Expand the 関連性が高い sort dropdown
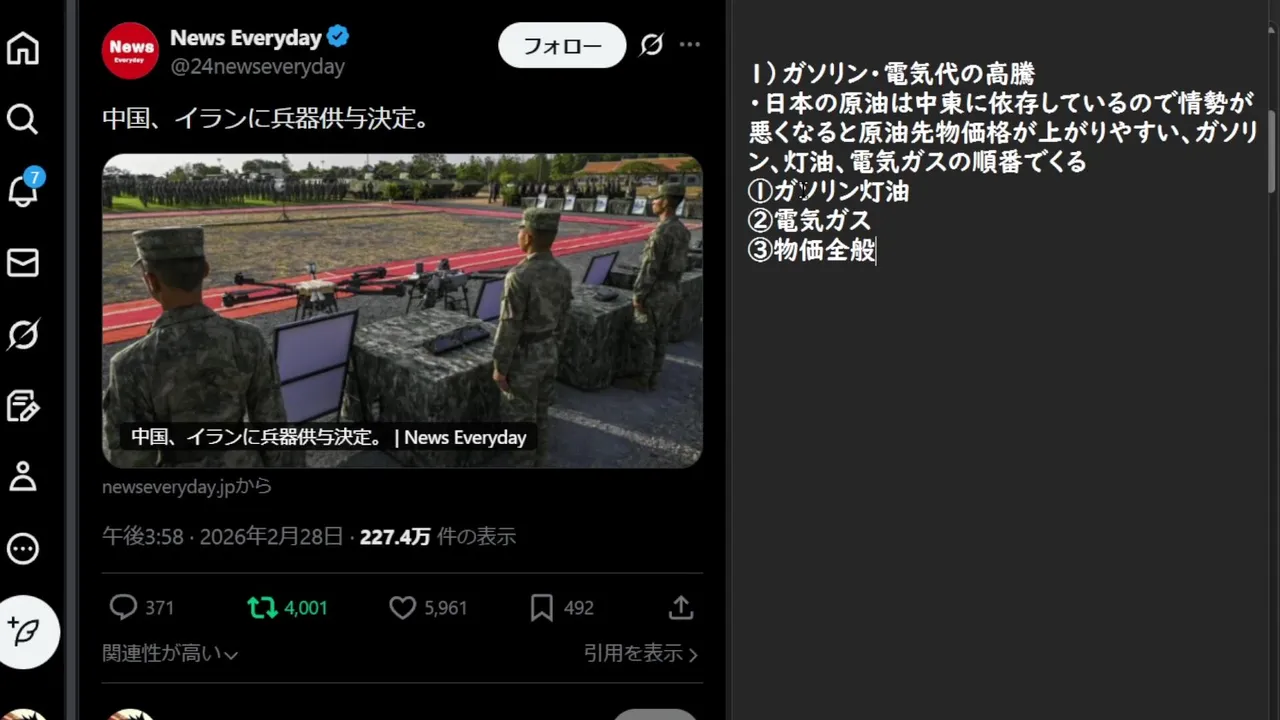1280x720 pixels. [x=170, y=654]
